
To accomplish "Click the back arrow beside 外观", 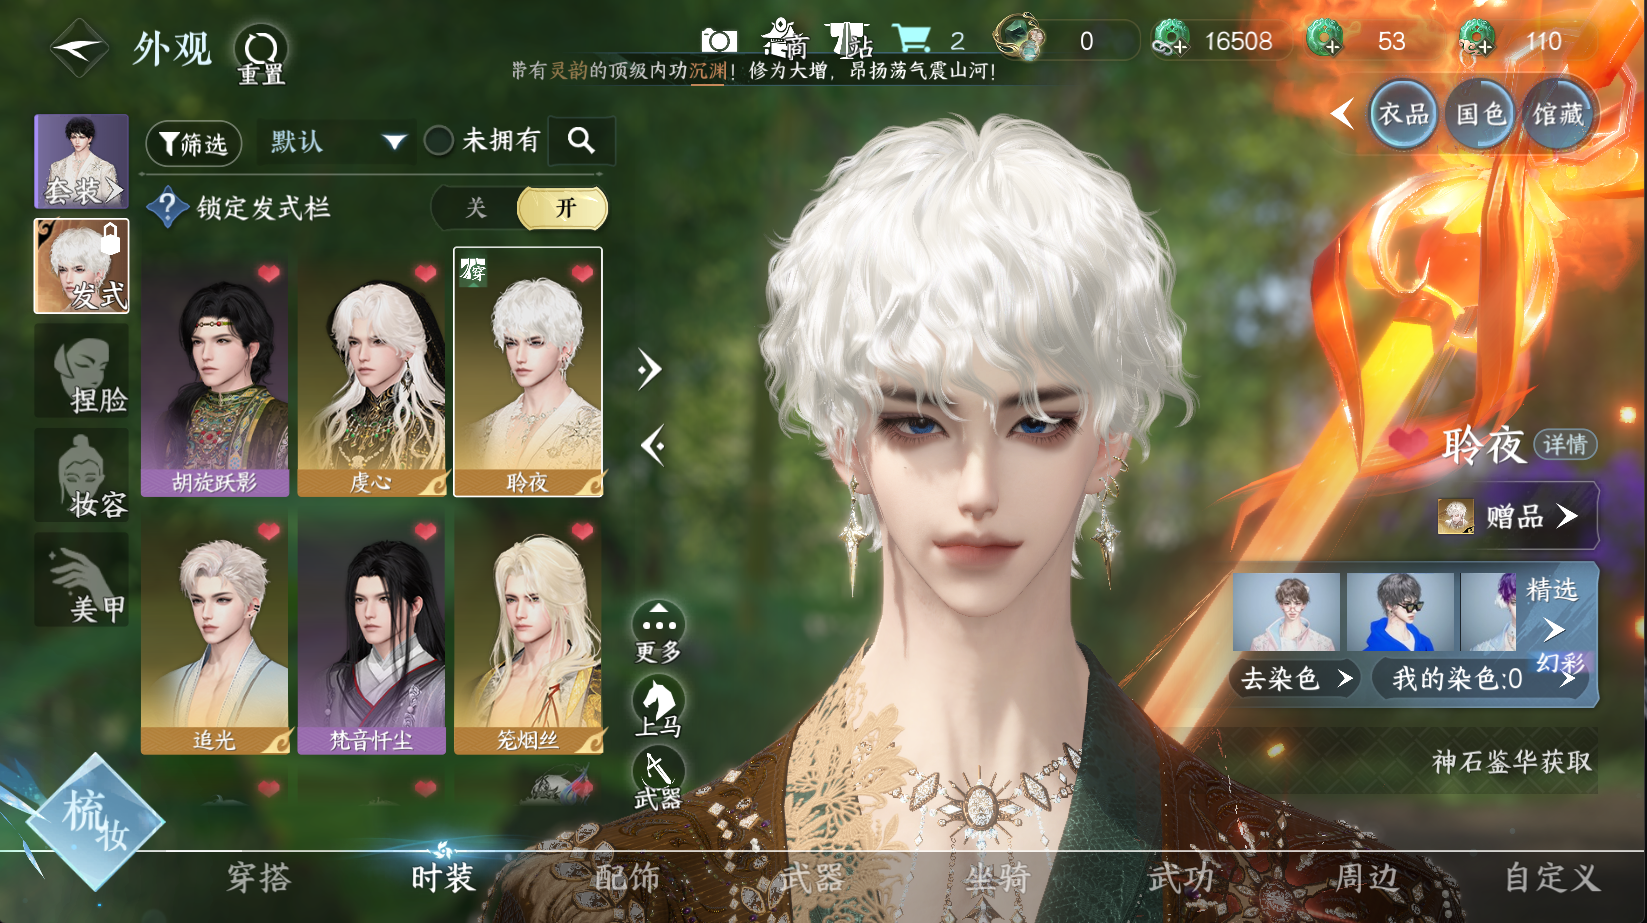I will pyautogui.click(x=78, y=48).
